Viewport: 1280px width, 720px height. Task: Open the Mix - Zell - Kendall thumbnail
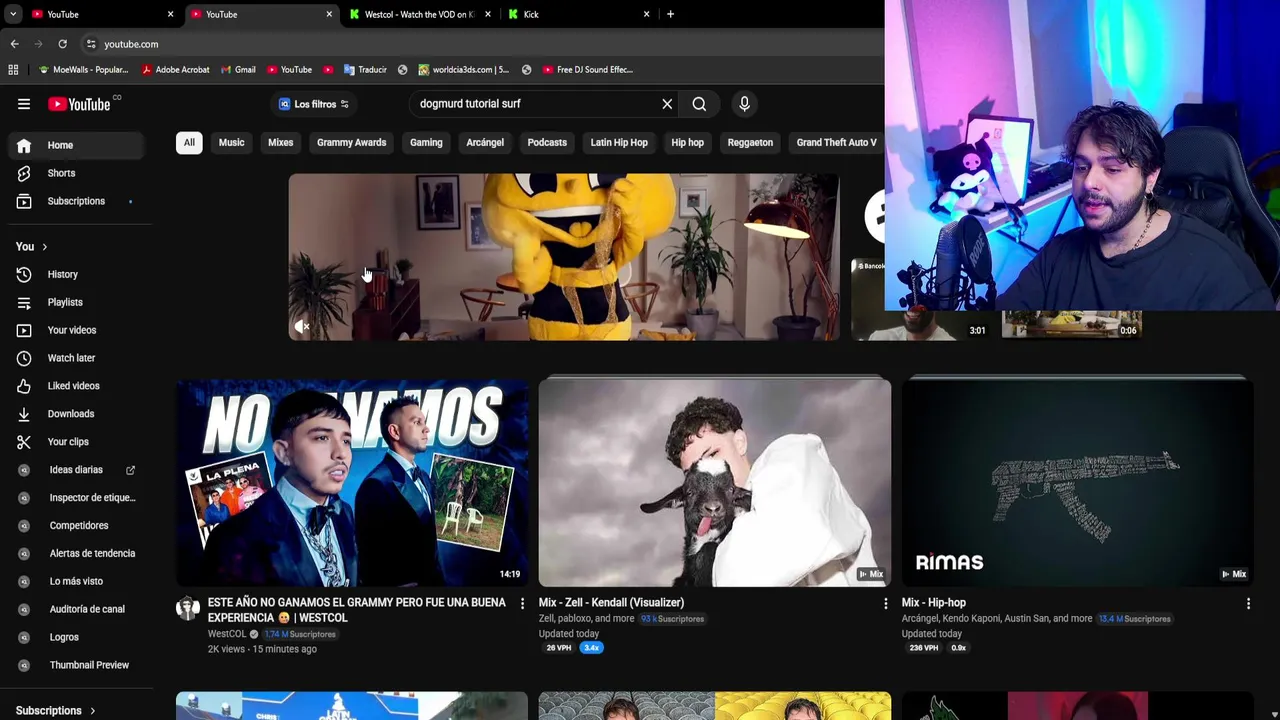tap(715, 482)
